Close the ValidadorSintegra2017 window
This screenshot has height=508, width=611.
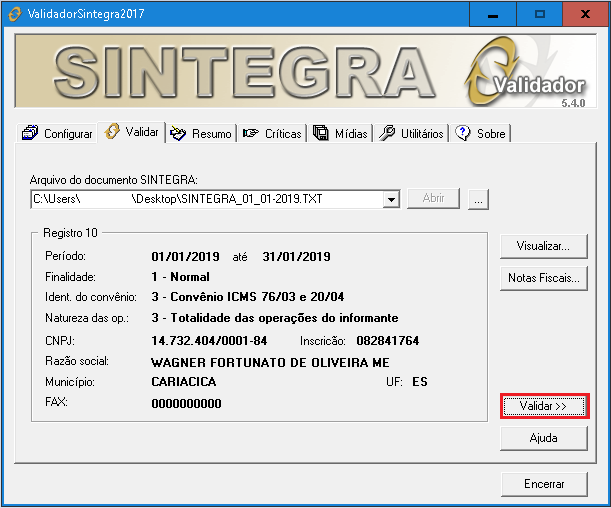coord(585,14)
